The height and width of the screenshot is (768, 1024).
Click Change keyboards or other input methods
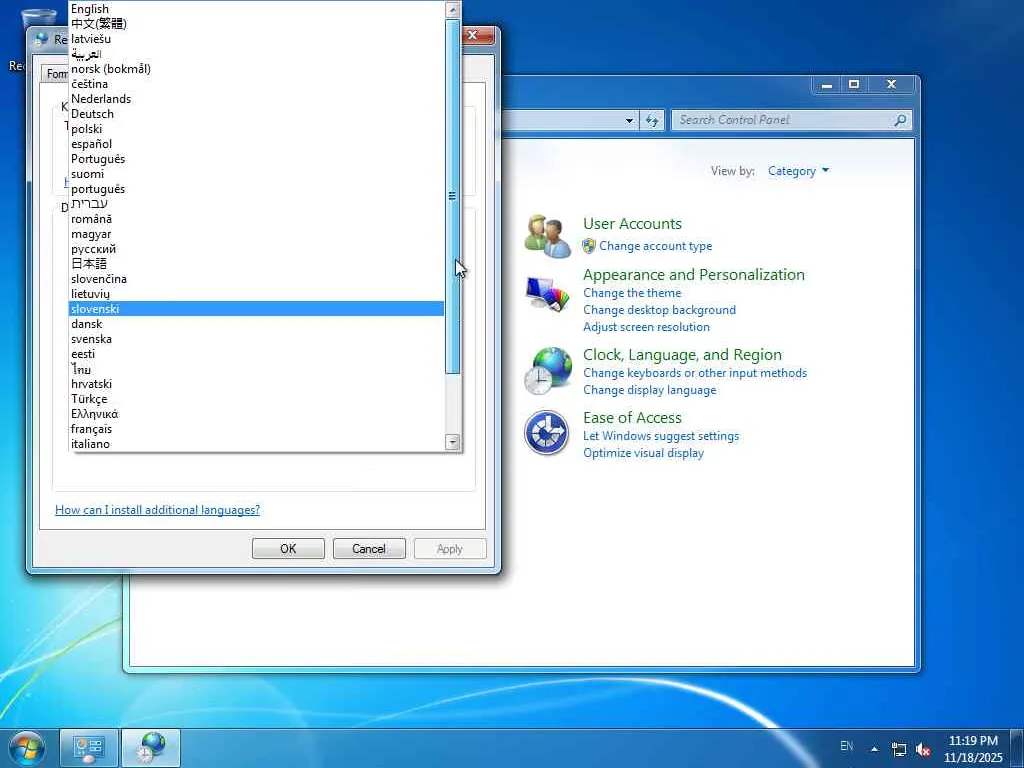pos(695,373)
